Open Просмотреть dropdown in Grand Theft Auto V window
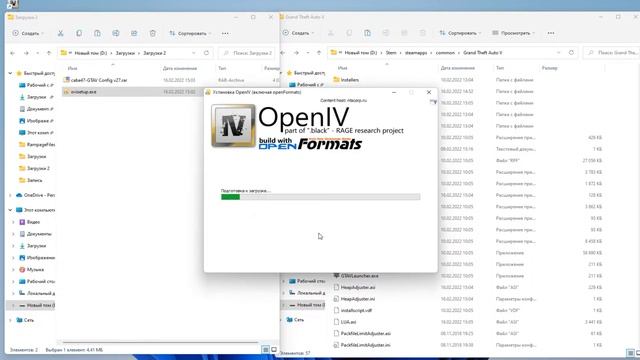Image resolution: width=640 pixels, height=360 pixels. click(x=513, y=33)
